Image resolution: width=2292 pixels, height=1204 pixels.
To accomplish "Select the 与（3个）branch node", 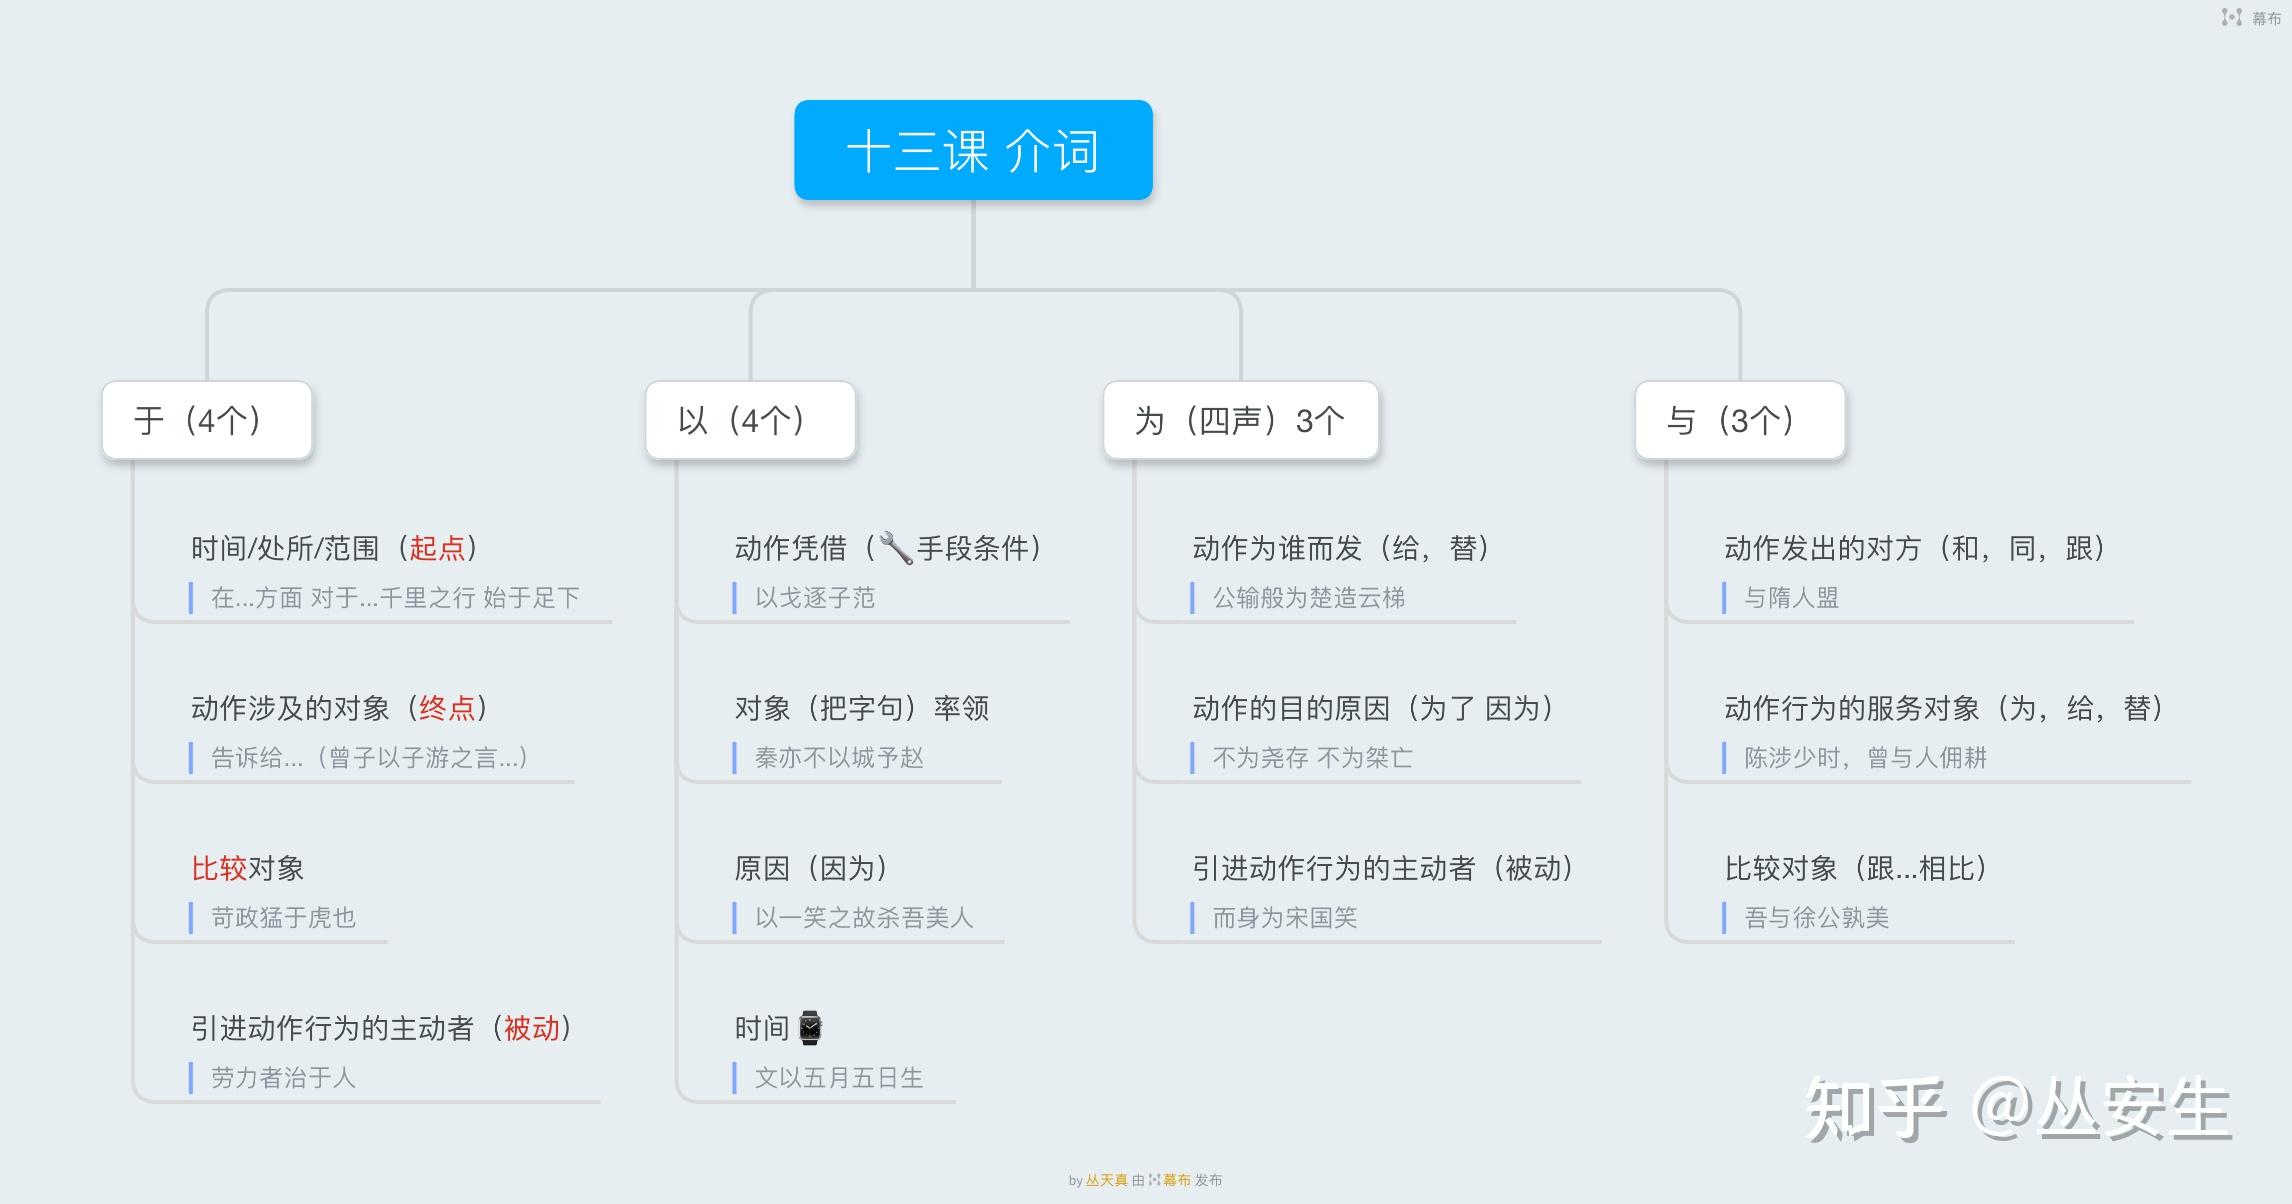I will pyautogui.click(x=1740, y=420).
